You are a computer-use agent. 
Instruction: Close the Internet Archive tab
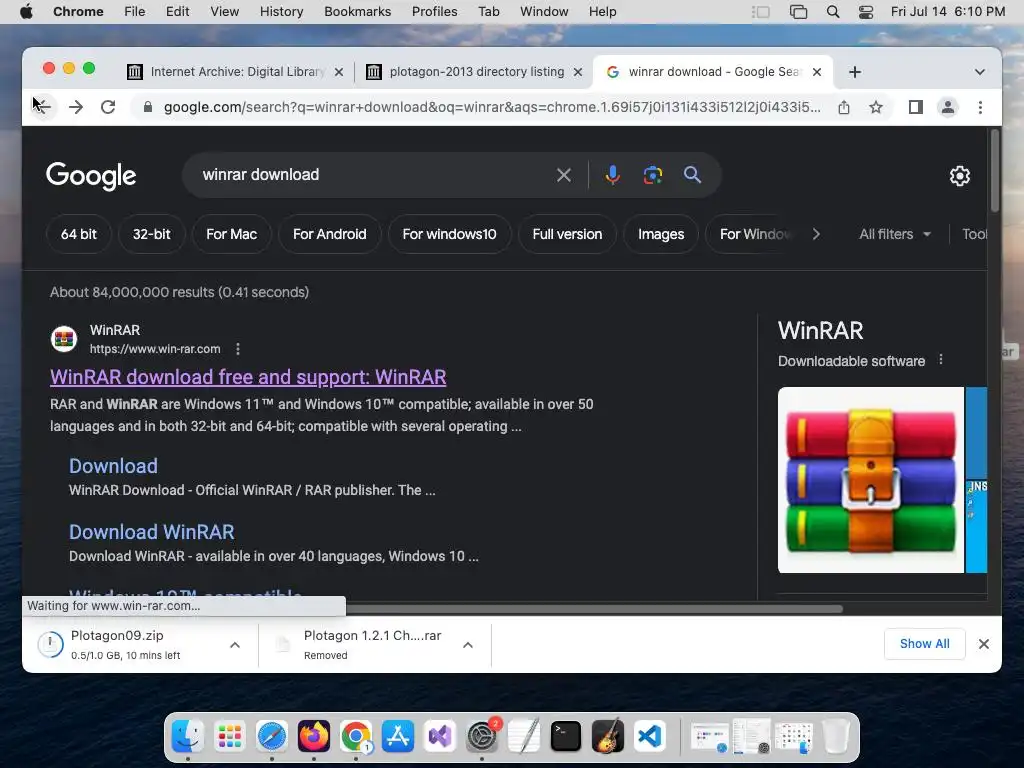pos(339,72)
